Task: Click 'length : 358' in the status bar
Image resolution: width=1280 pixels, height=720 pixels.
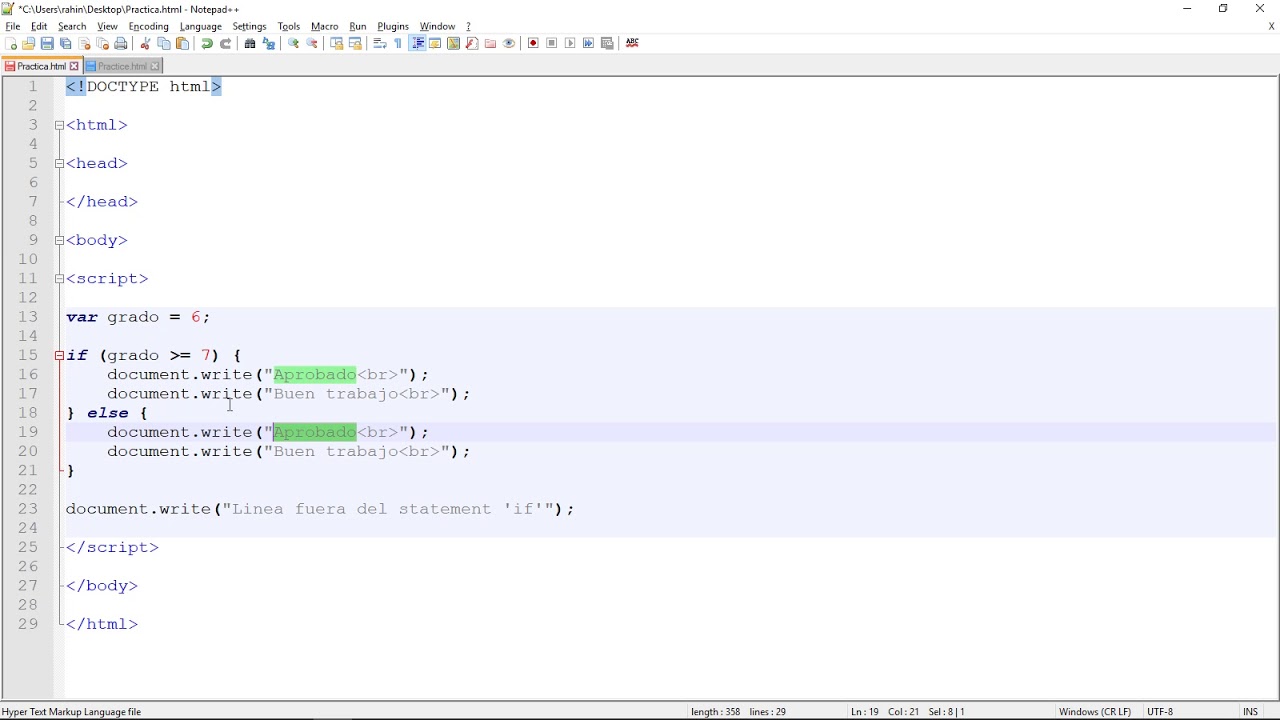Action: click(x=715, y=712)
